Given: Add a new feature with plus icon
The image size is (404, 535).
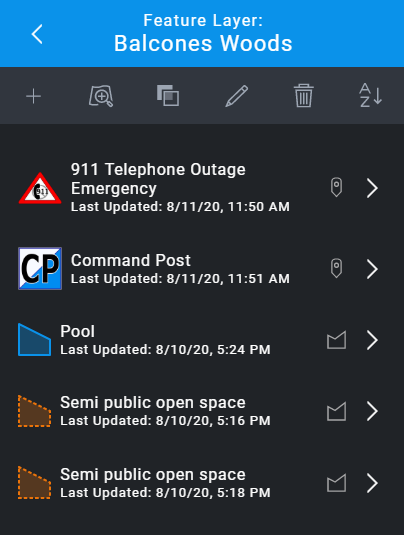Looking at the screenshot, I should pos(33,96).
